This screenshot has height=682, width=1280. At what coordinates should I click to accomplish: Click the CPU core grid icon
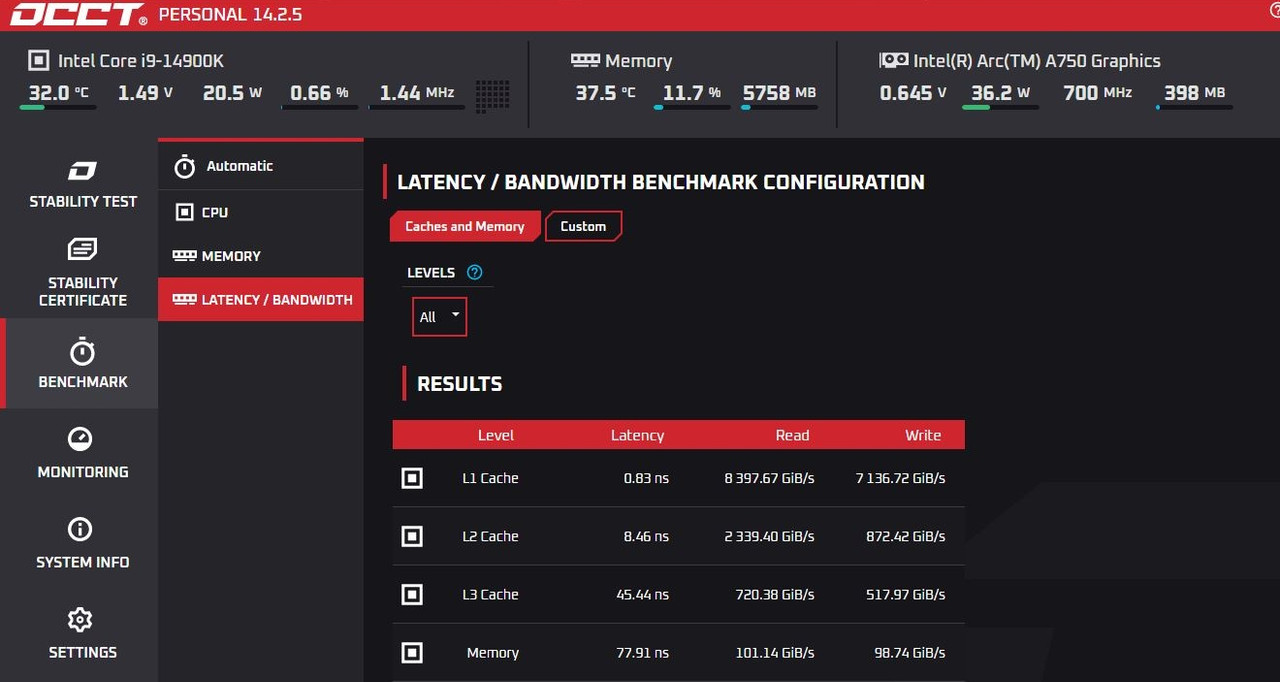(493, 95)
